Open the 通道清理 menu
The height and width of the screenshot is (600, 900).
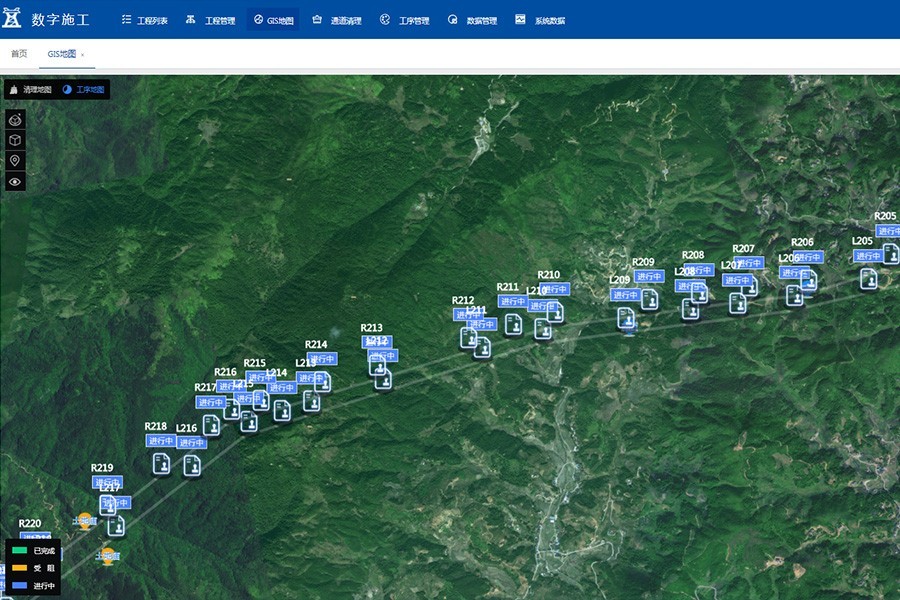tap(337, 20)
